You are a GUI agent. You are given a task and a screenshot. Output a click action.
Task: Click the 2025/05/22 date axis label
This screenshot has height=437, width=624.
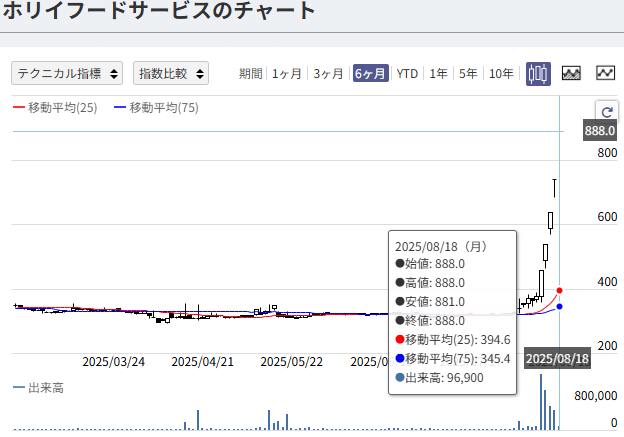click(291, 362)
